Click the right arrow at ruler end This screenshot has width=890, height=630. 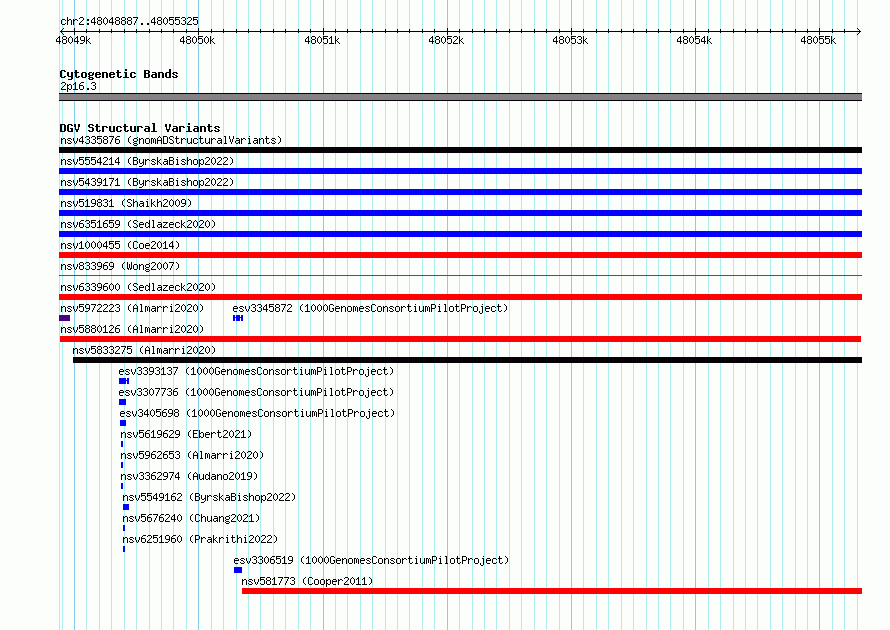click(x=859, y=31)
